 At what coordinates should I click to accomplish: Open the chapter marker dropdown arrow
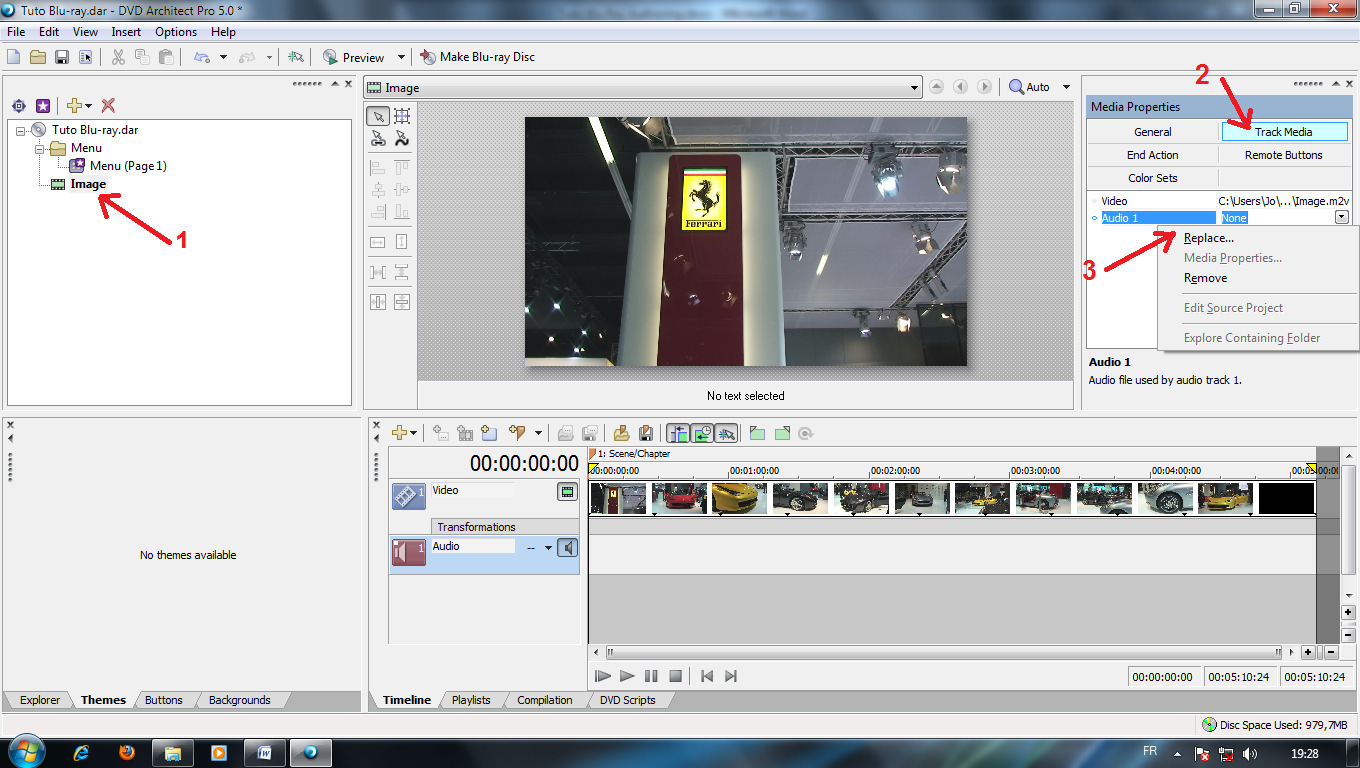coord(538,433)
